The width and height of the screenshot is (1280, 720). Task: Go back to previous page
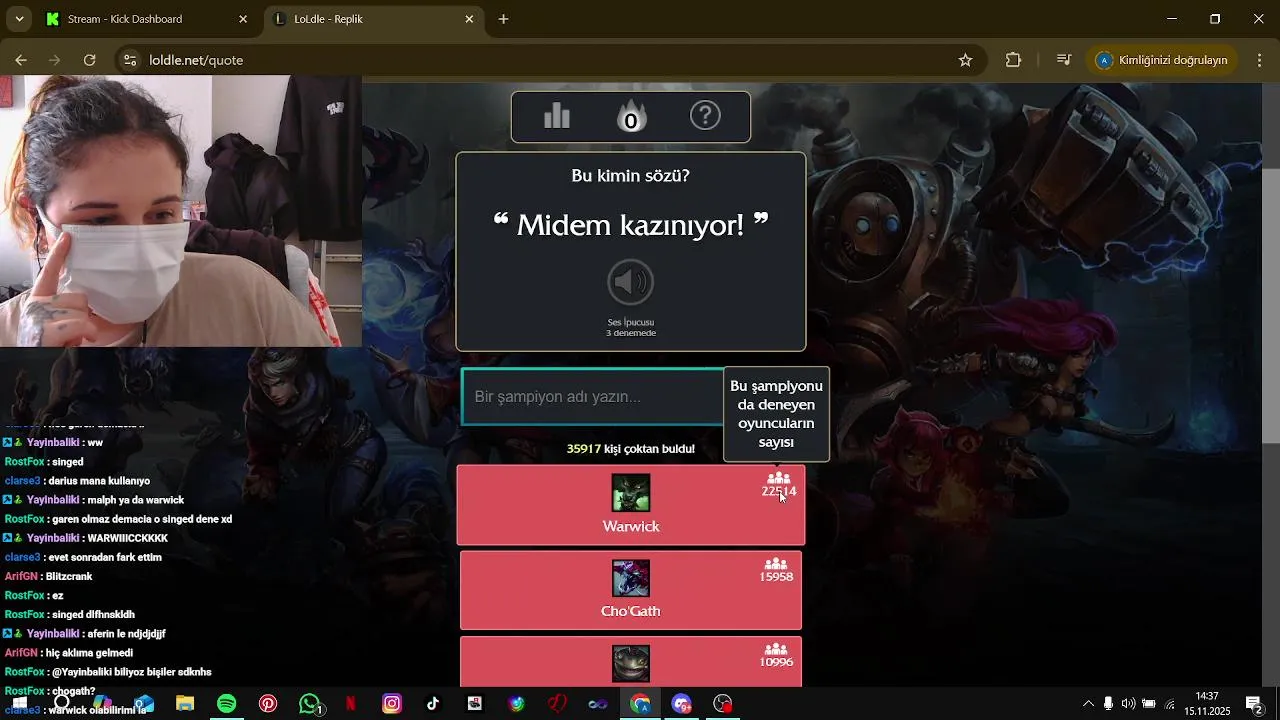pyautogui.click(x=21, y=60)
